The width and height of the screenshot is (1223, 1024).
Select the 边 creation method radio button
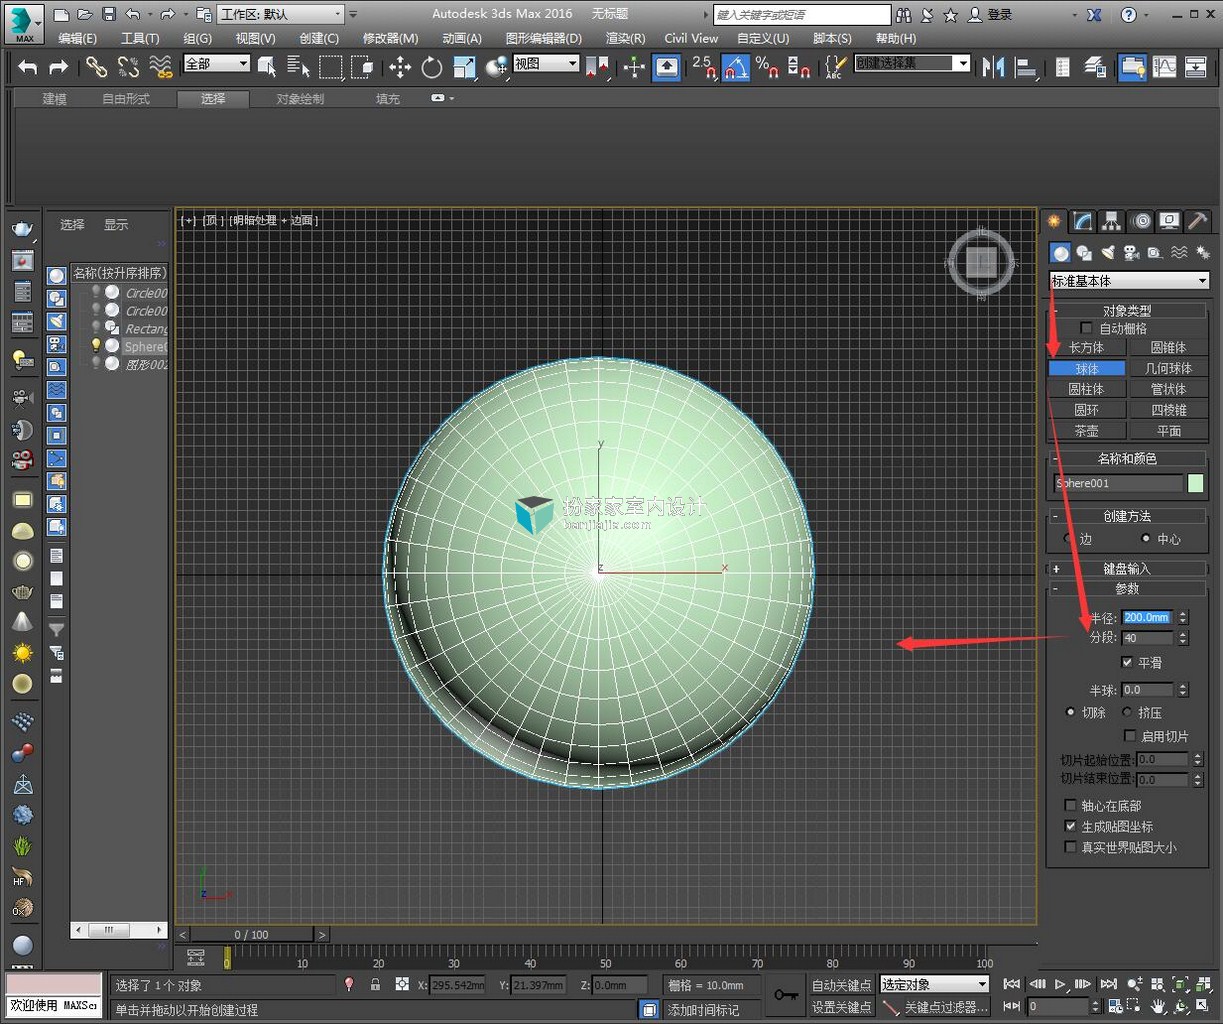(1068, 539)
